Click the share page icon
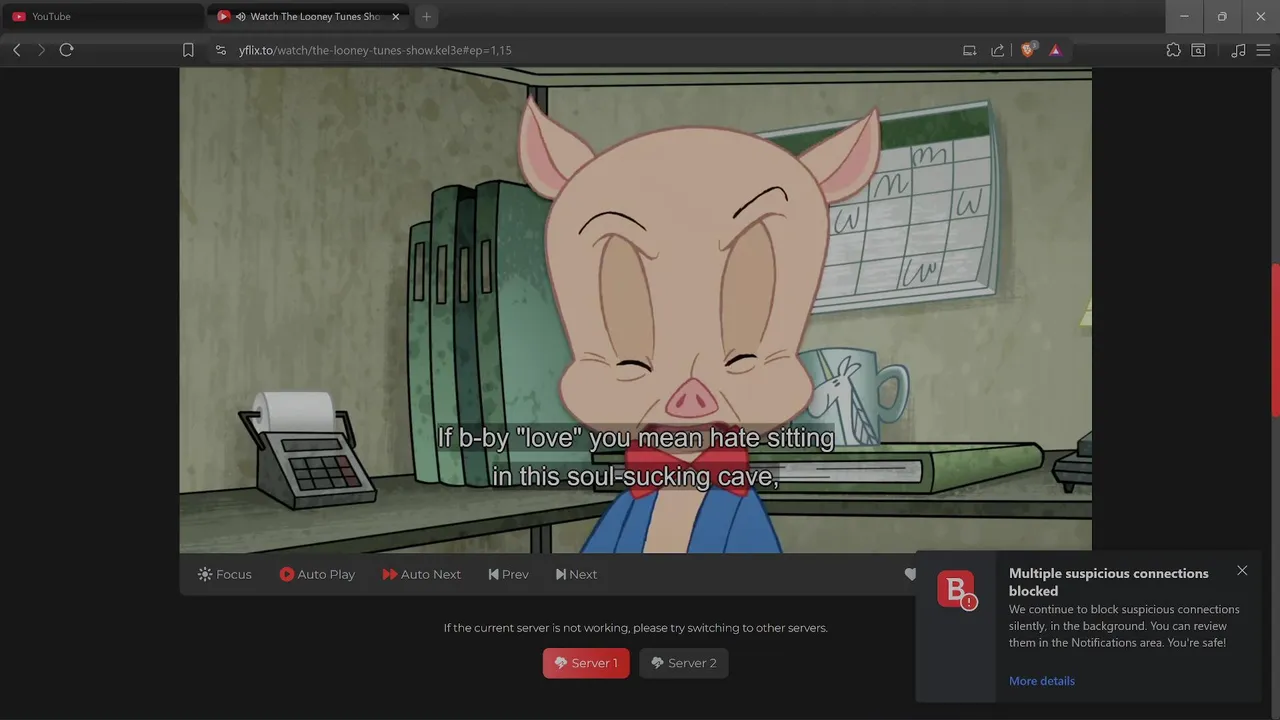 pos(997,50)
